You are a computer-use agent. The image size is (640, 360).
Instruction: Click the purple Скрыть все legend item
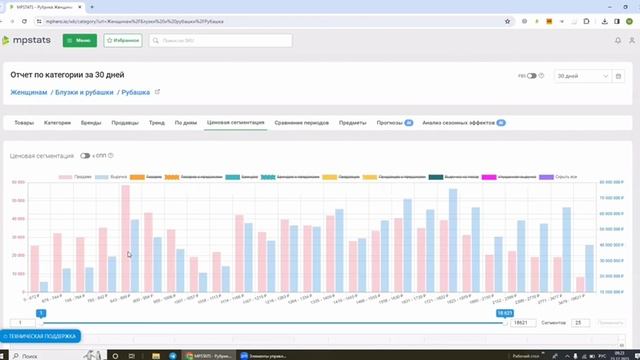558,177
